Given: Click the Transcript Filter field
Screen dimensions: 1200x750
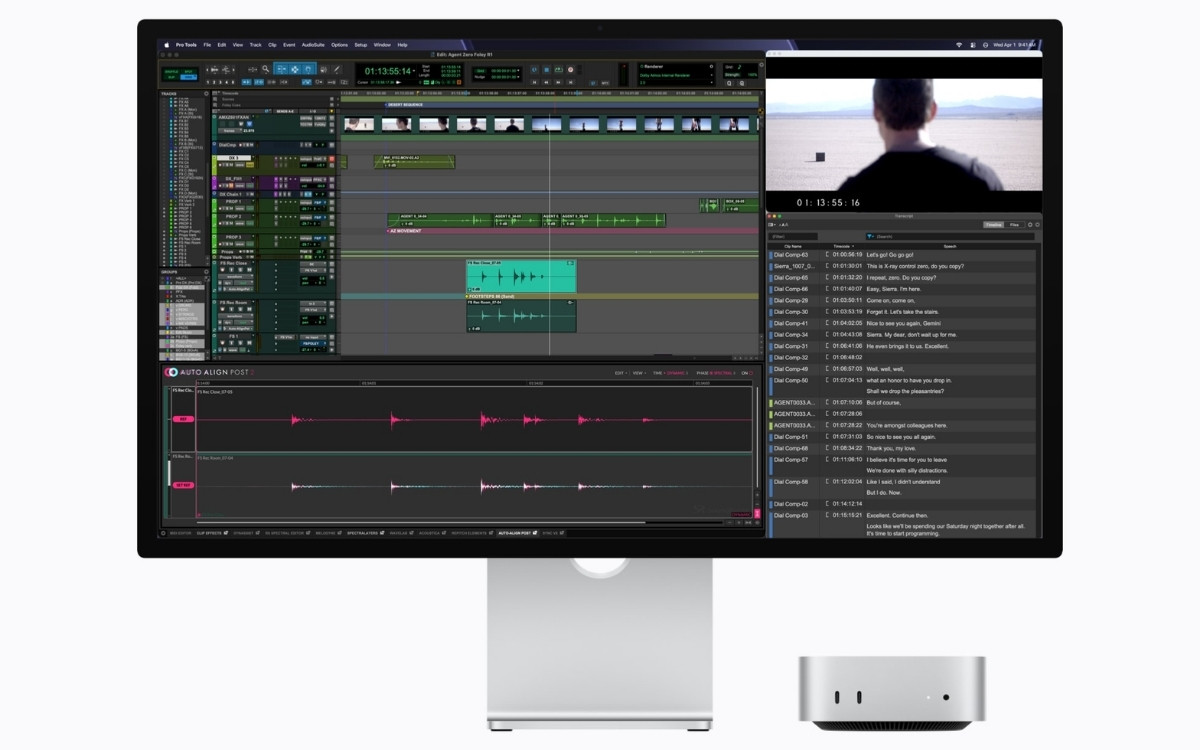Looking at the screenshot, I should 793,236.
